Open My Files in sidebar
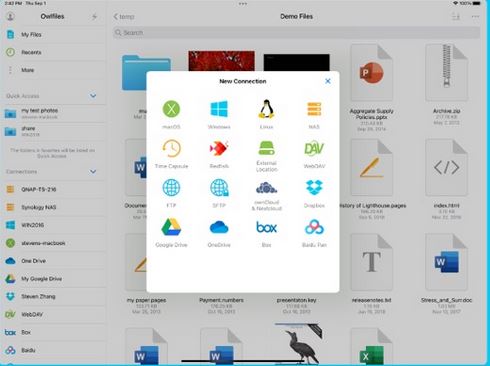Screen dimensions: 490x366 [53, 34]
